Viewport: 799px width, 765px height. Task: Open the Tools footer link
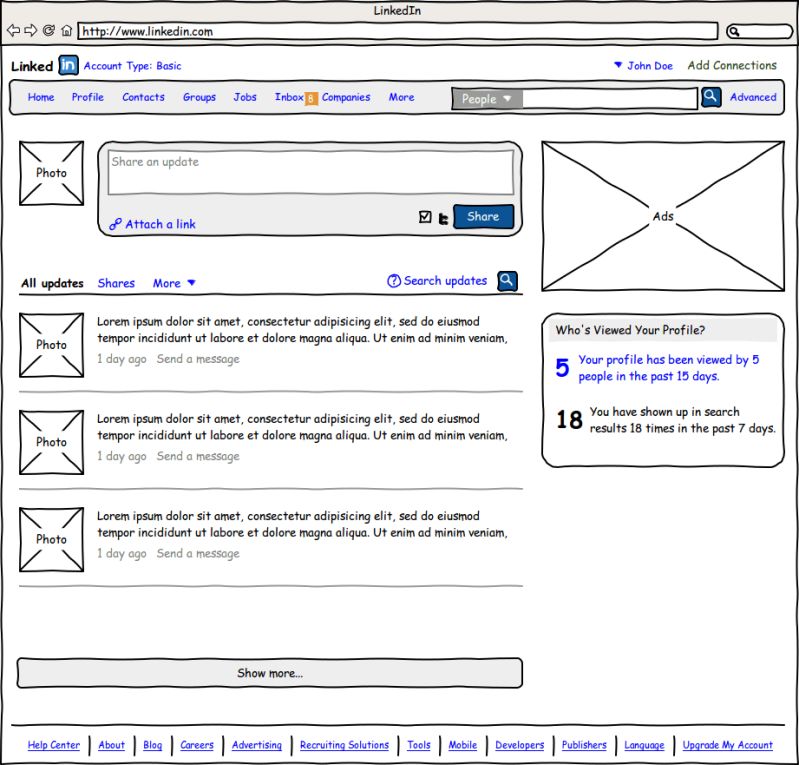click(419, 745)
